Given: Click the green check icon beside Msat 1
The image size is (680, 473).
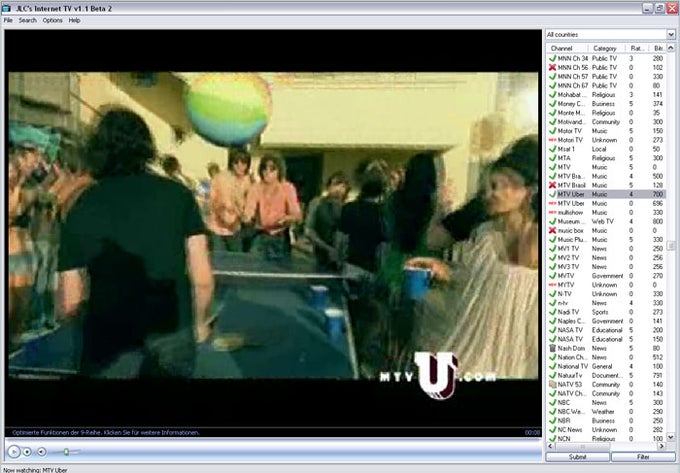Looking at the screenshot, I should [x=552, y=149].
